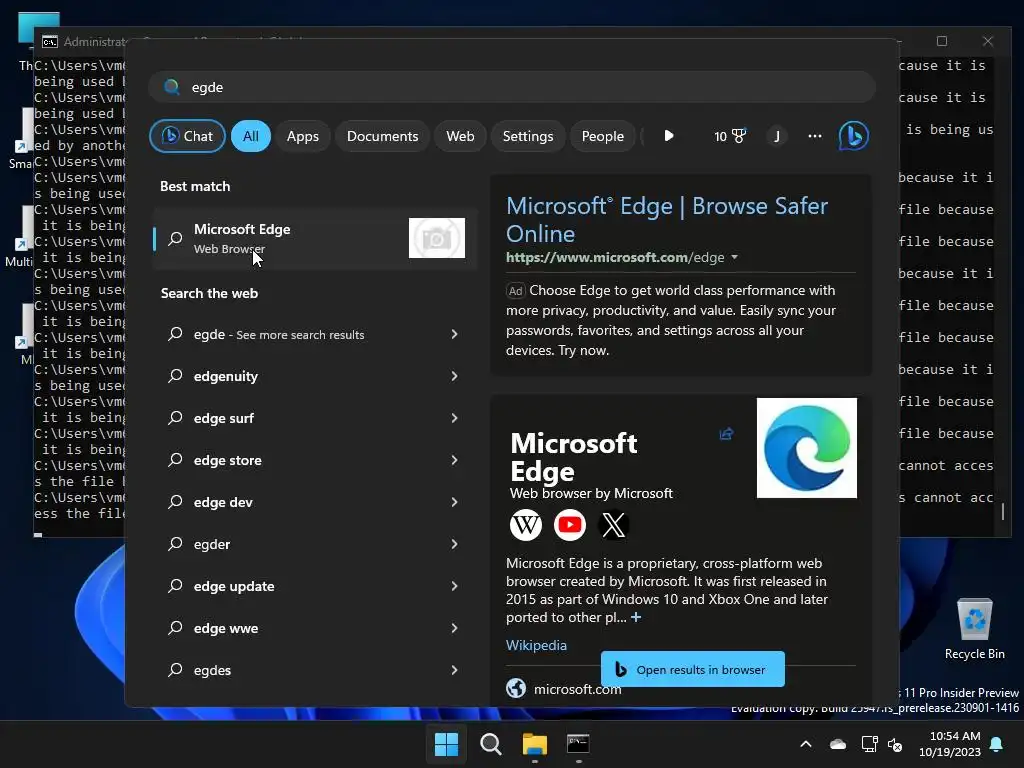Open the microsoft.com link
The height and width of the screenshot is (768, 1024).
point(577,689)
